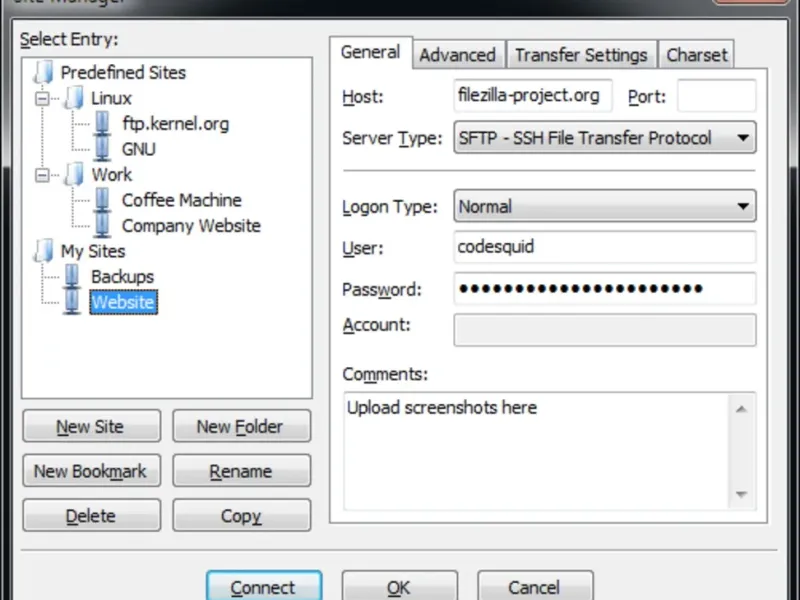Viewport: 800px width, 600px height.
Task: Click the server icon beside GNU
Action: point(102,149)
